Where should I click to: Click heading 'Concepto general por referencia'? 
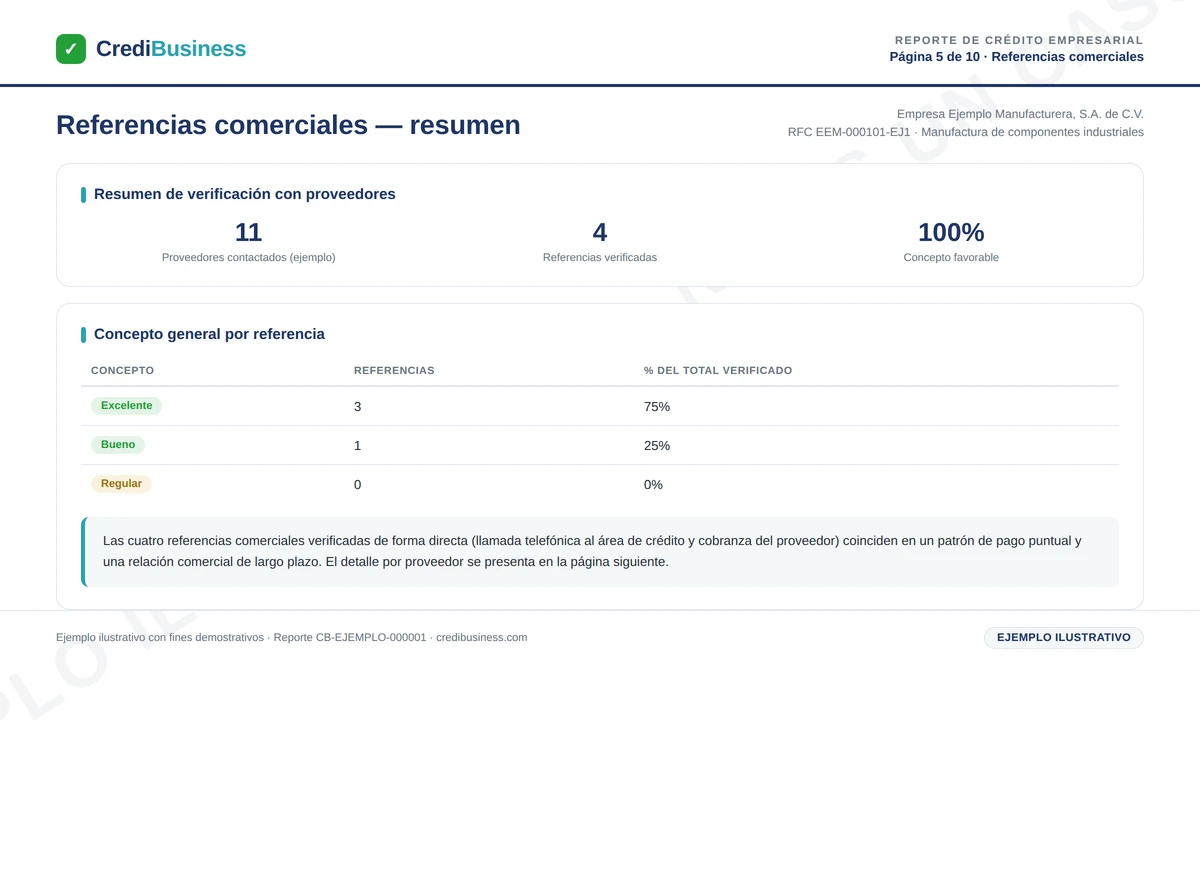[209, 334]
